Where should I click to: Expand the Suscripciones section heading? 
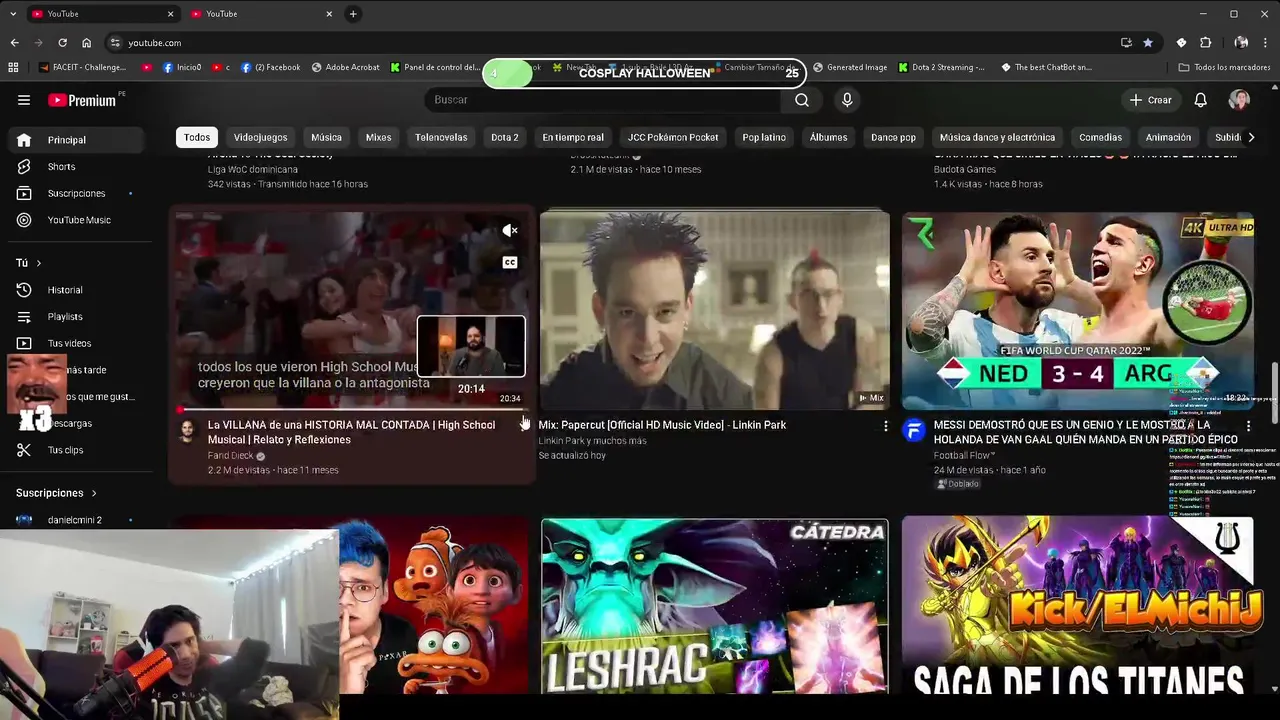(x=57, y=493)
